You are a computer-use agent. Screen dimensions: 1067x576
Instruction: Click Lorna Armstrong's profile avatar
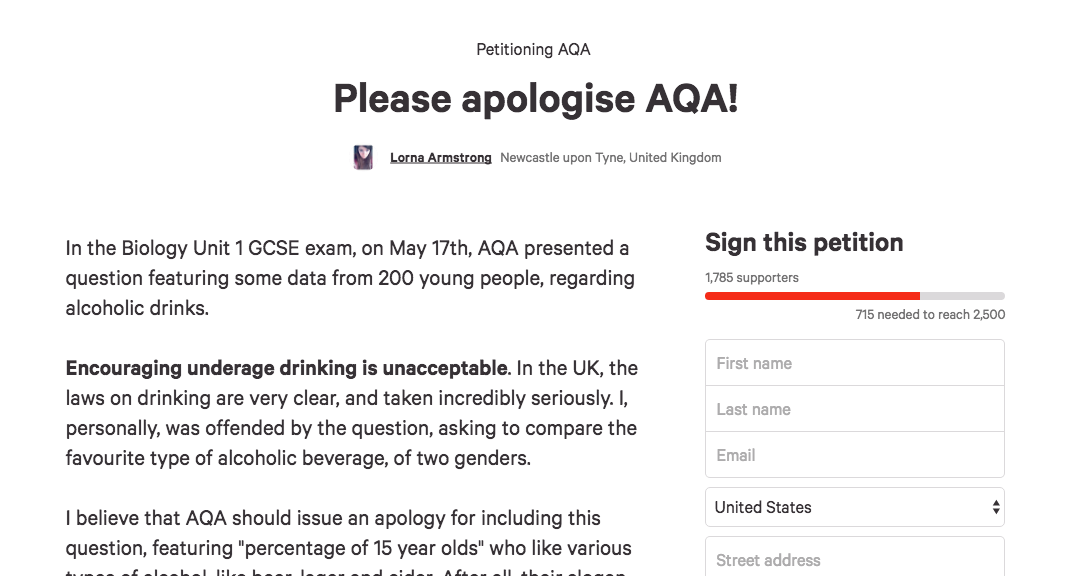pos(363,157)
